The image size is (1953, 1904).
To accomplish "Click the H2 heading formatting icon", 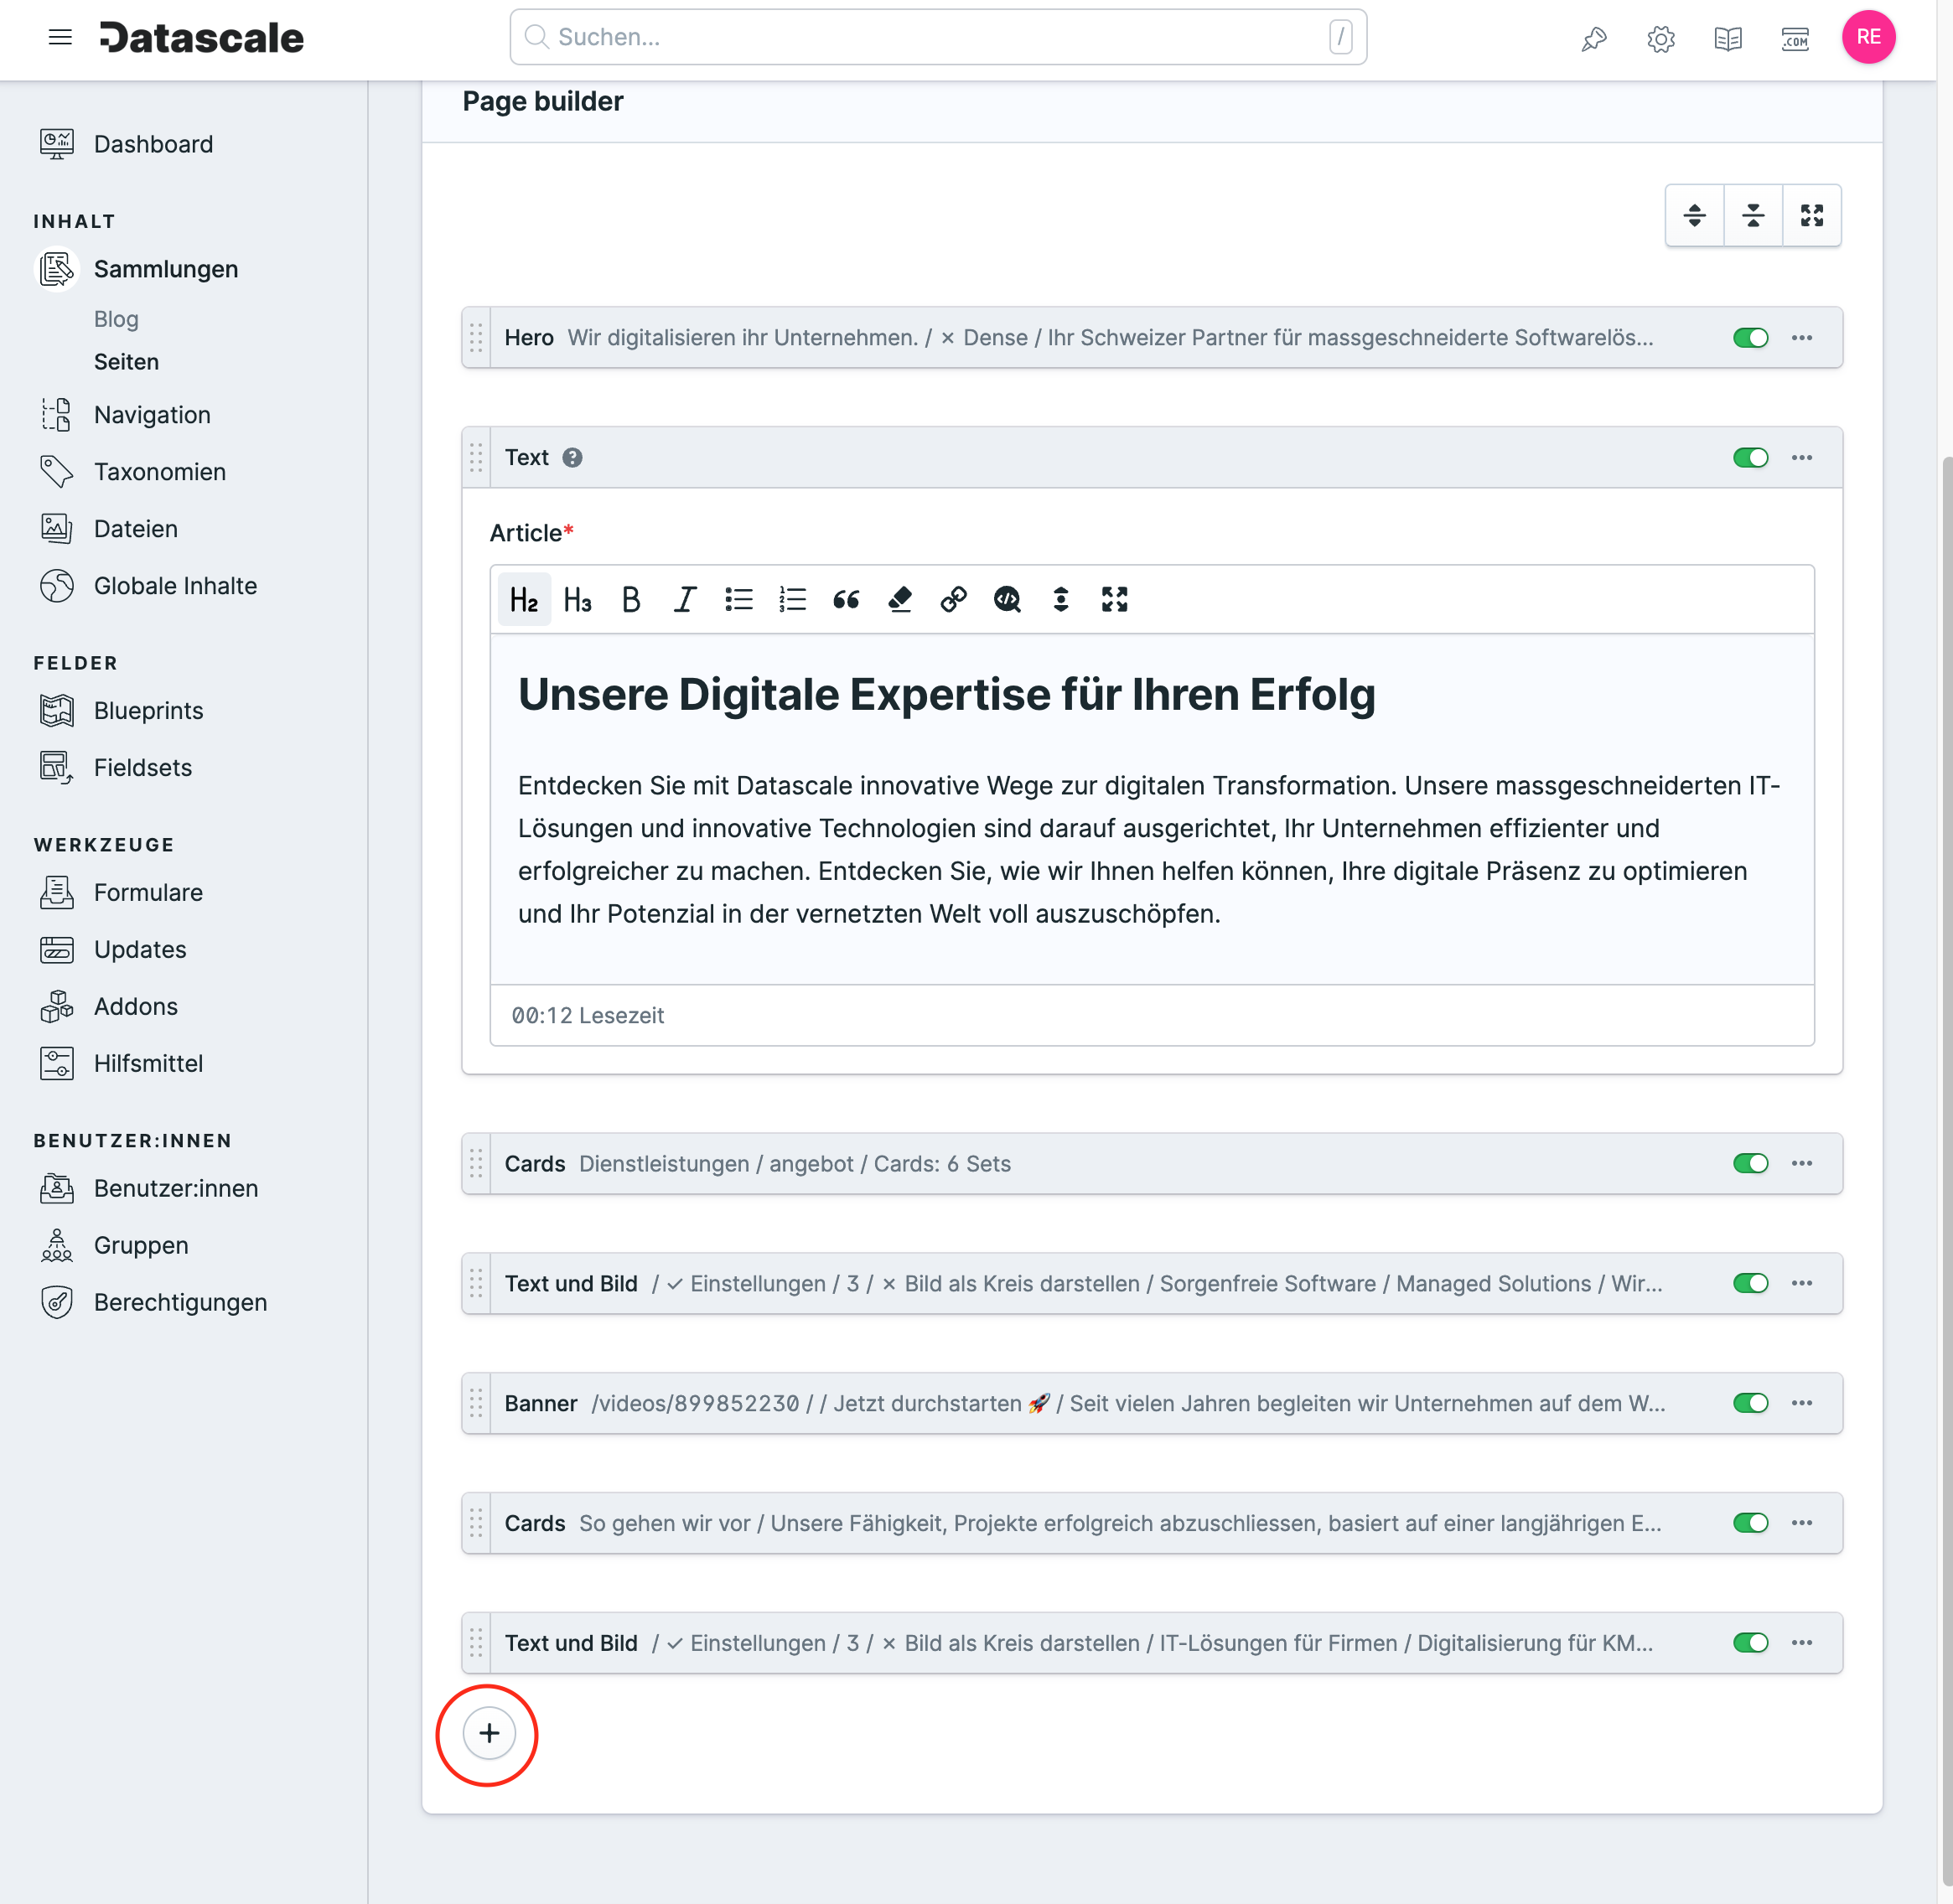I will (523, 600).
